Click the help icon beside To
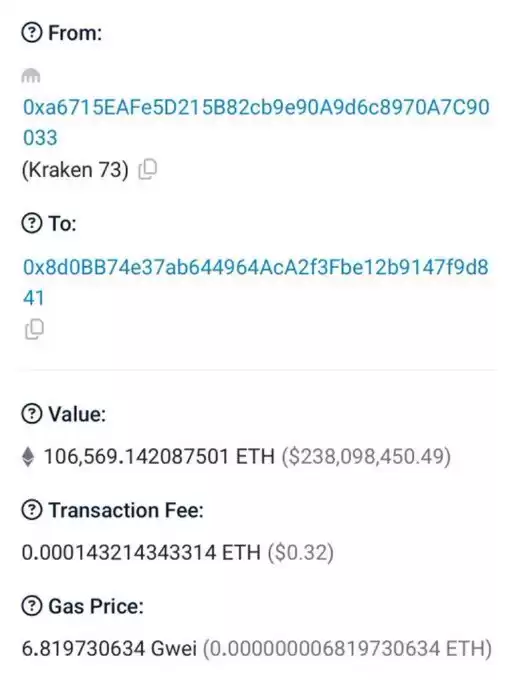The height and width of the screenshot is (680, 523). point(32,223)
